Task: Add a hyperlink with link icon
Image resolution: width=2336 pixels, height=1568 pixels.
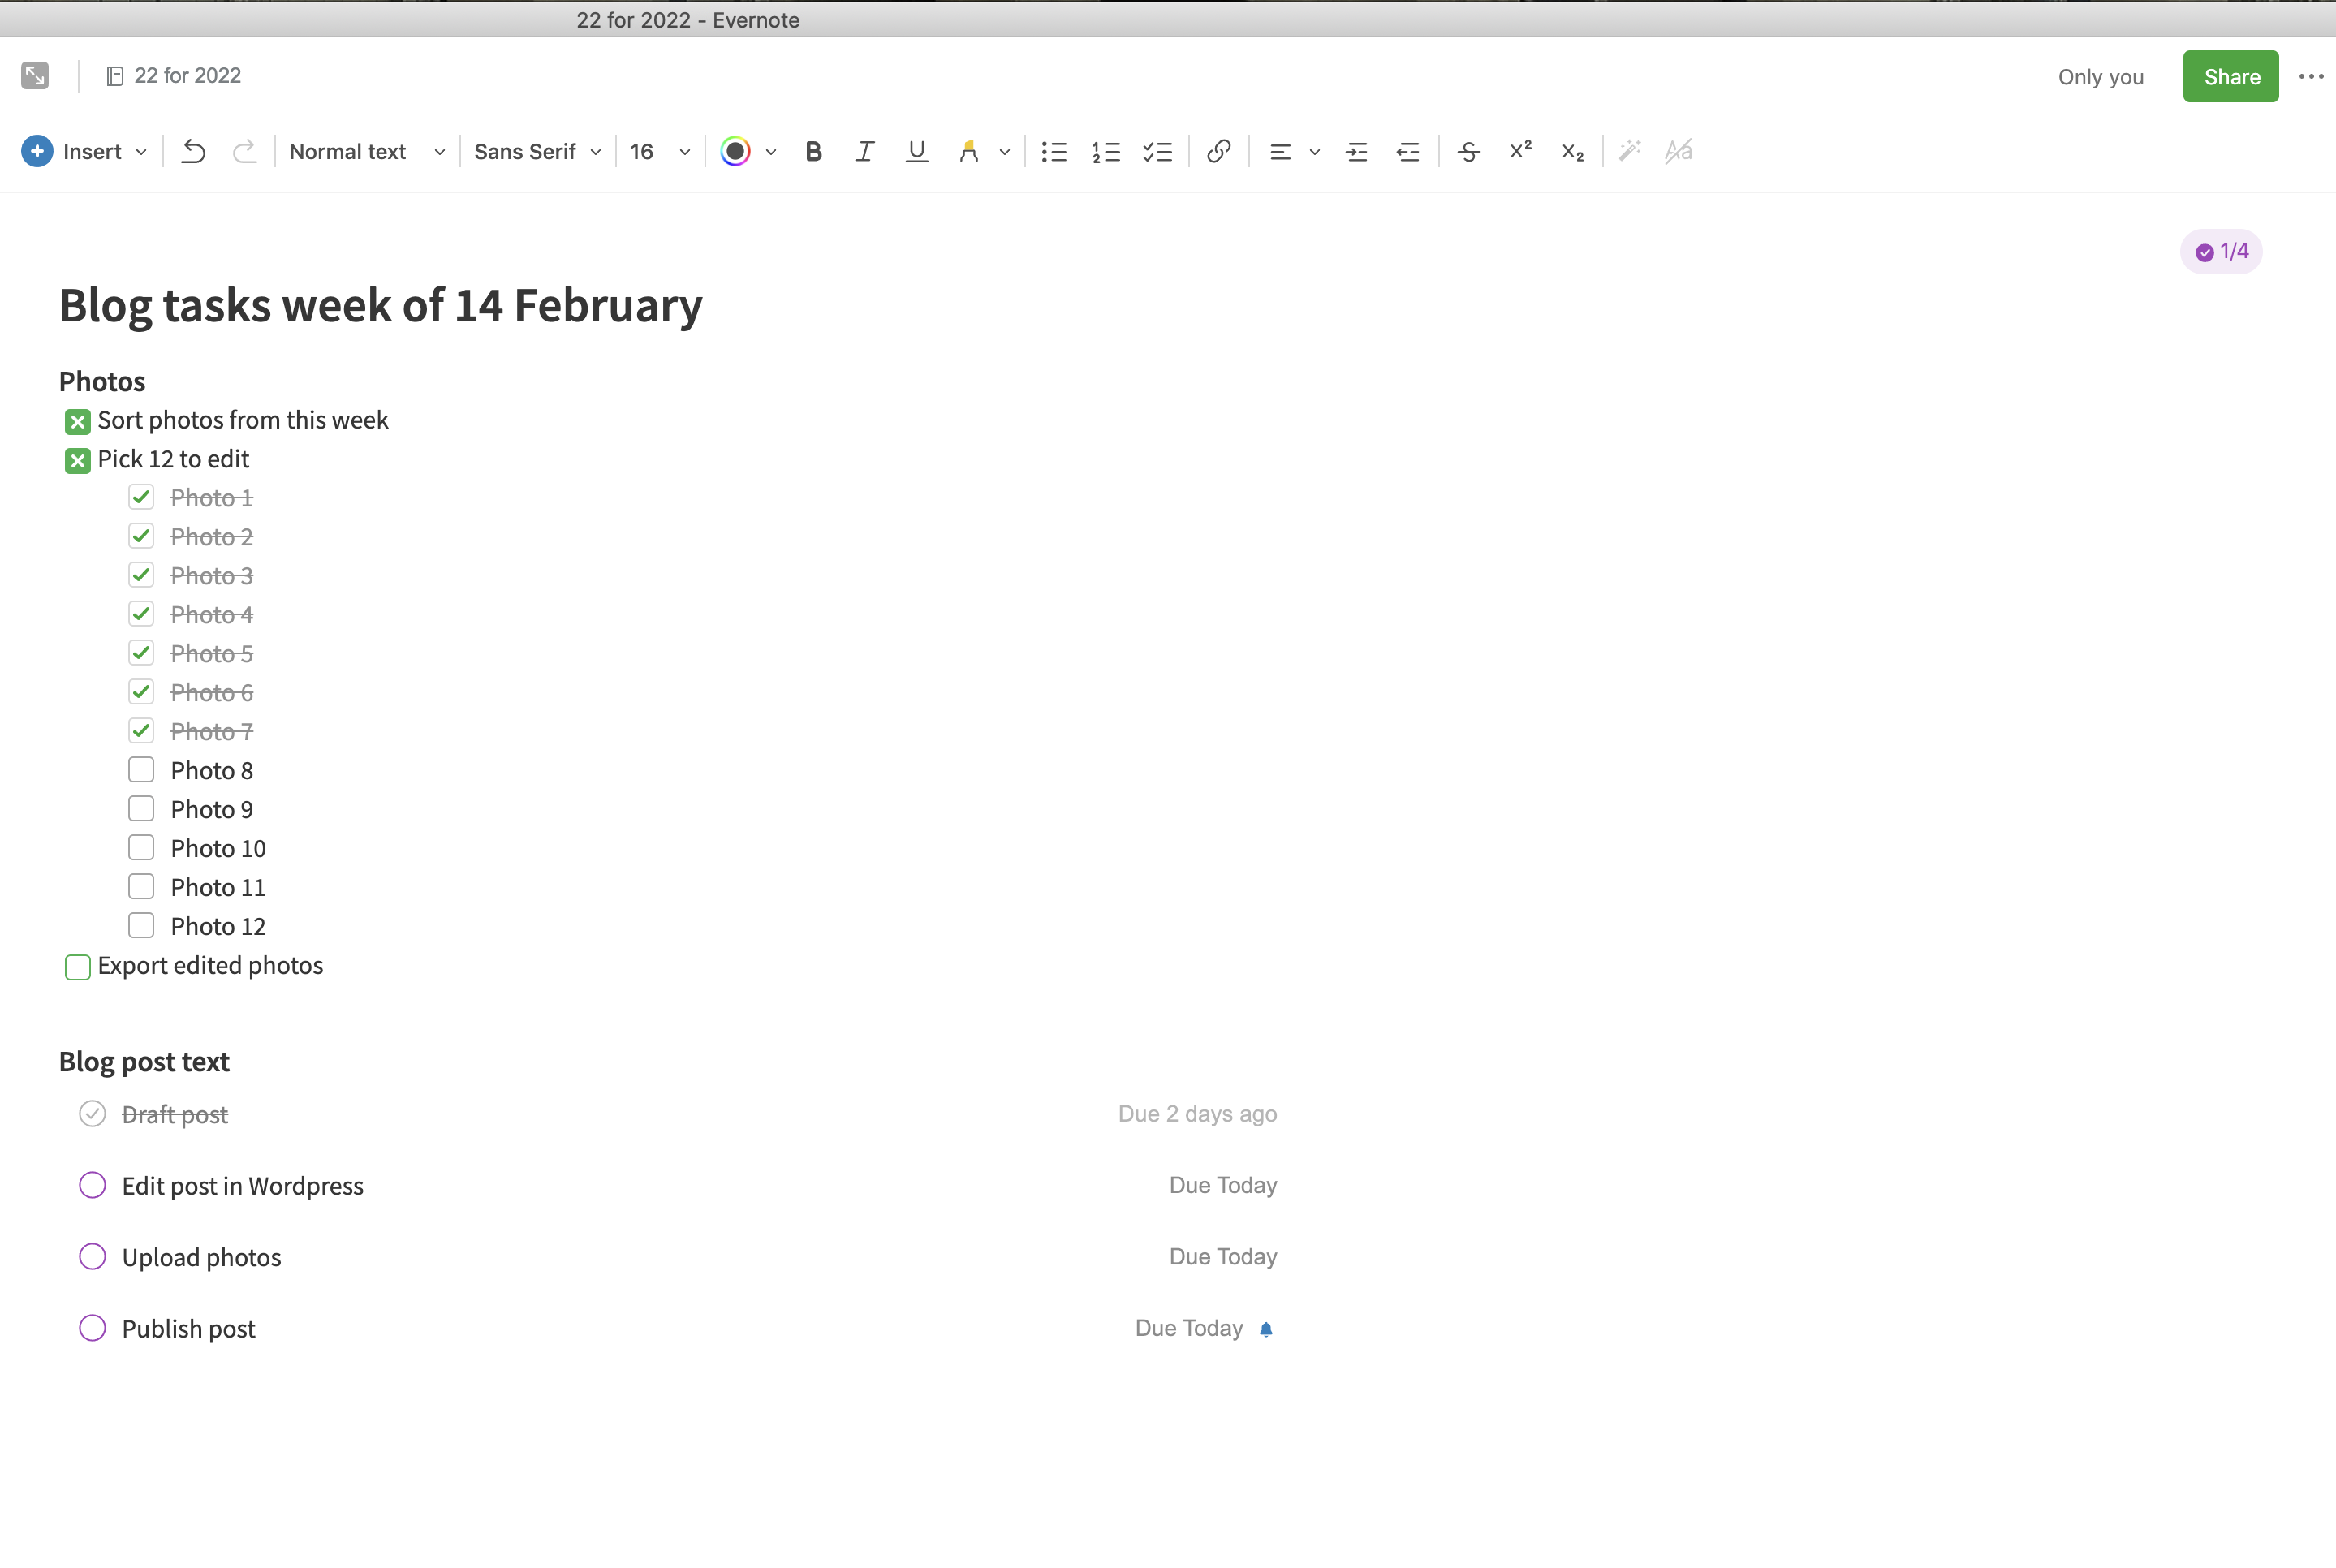Action: (x=1218, y=151)
